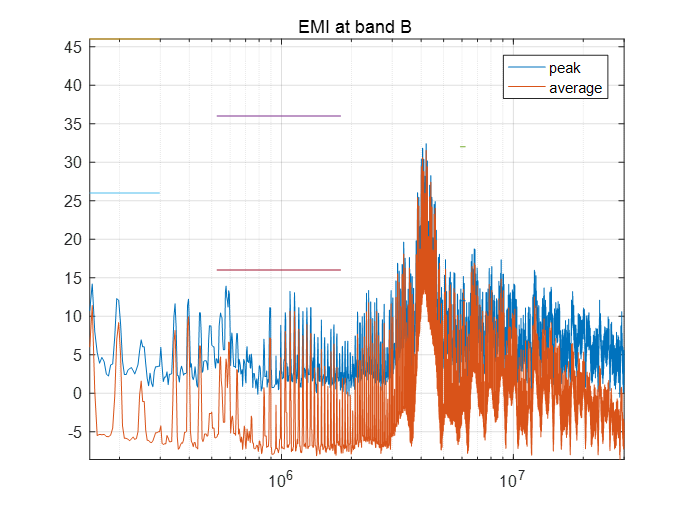Click the -5 y-axis tick label
Viewport: 690px width, 517px height.
click(74, 432)
